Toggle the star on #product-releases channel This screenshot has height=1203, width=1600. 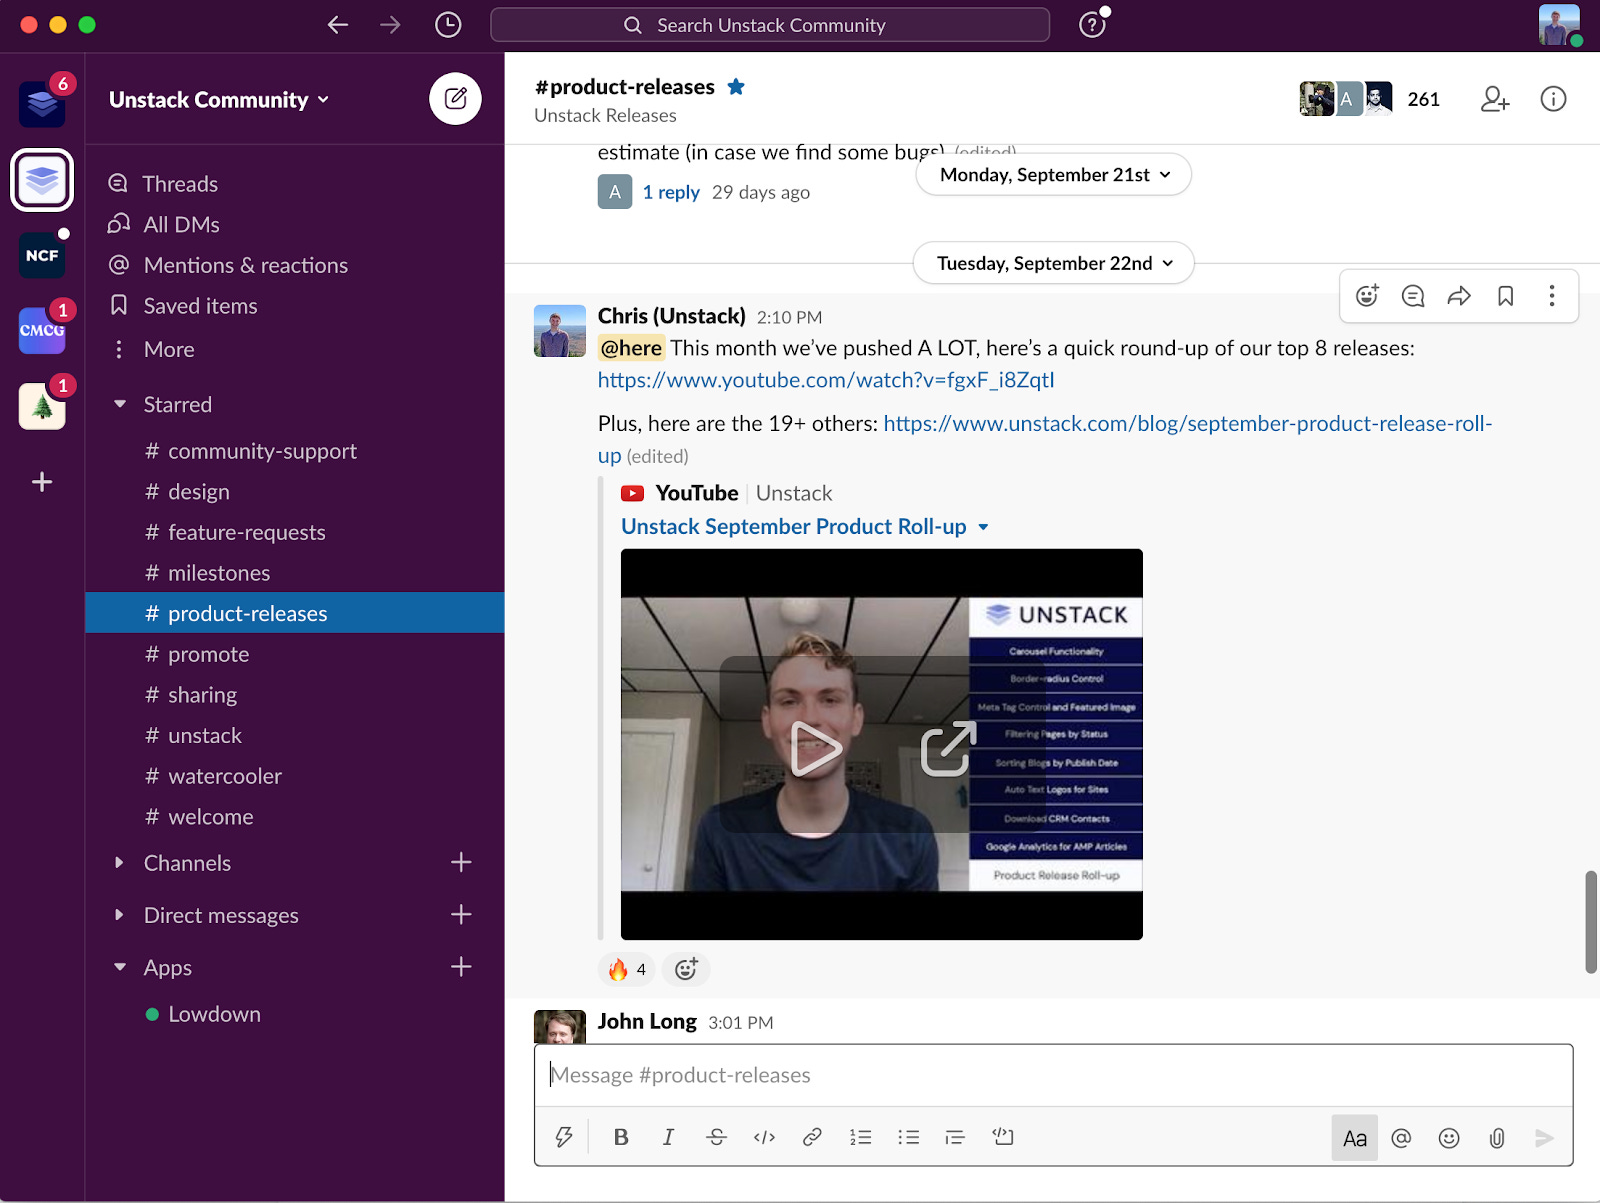pyautogui.click(x=736, y=87)
